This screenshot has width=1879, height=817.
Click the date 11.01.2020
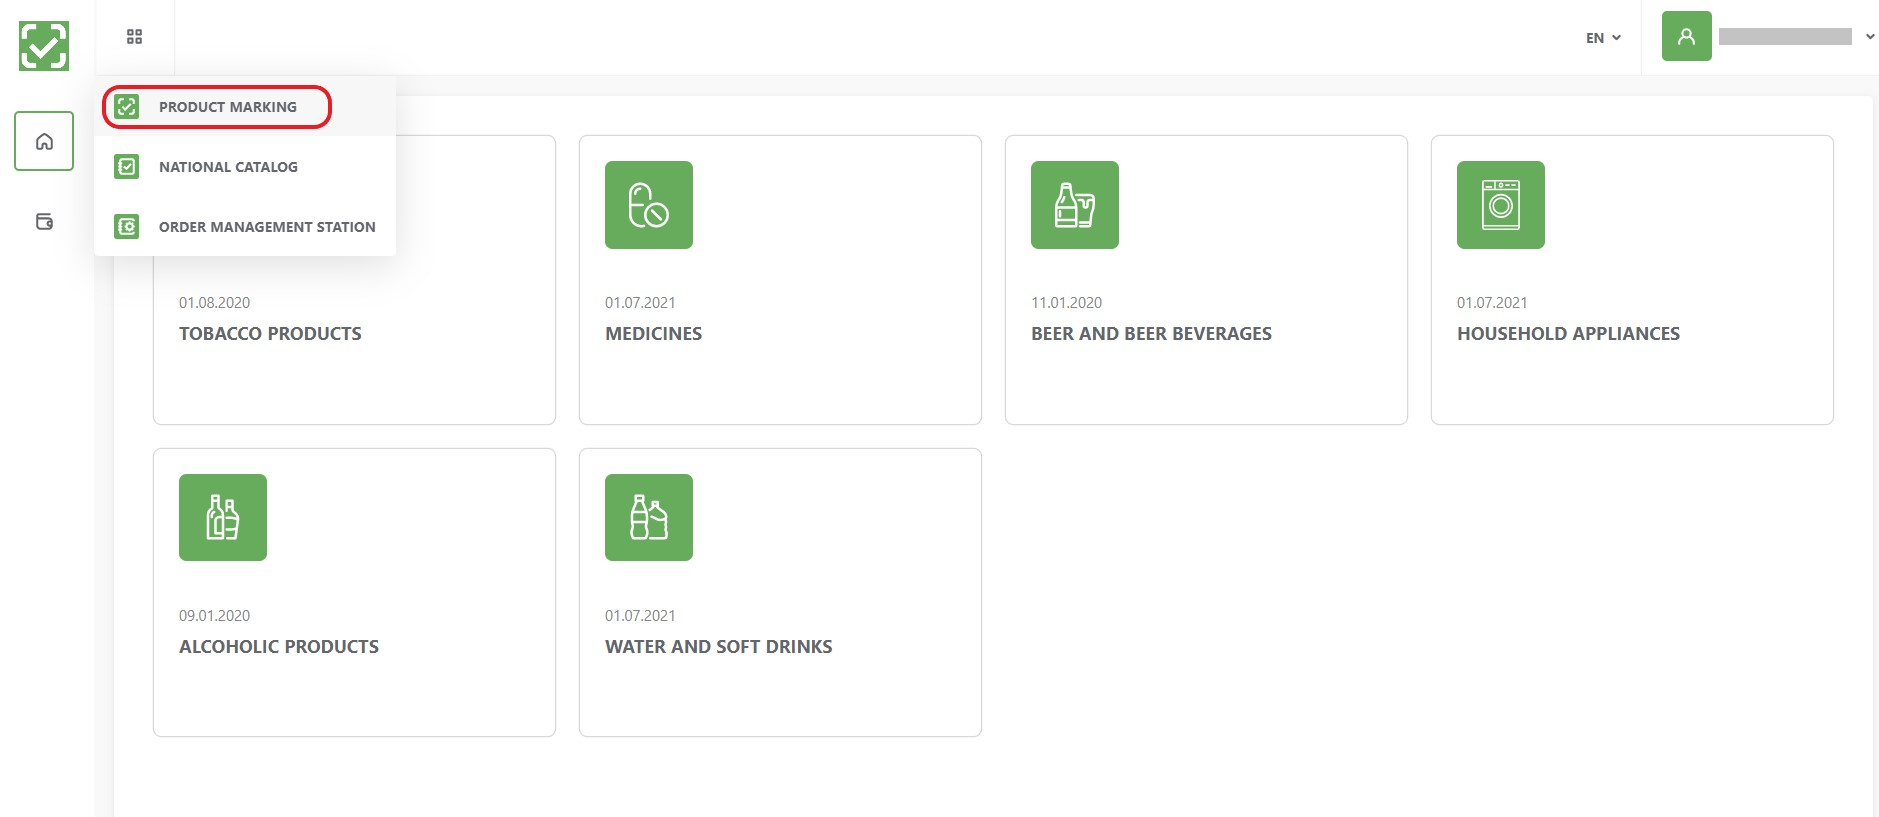click(x=1066, y=303)
